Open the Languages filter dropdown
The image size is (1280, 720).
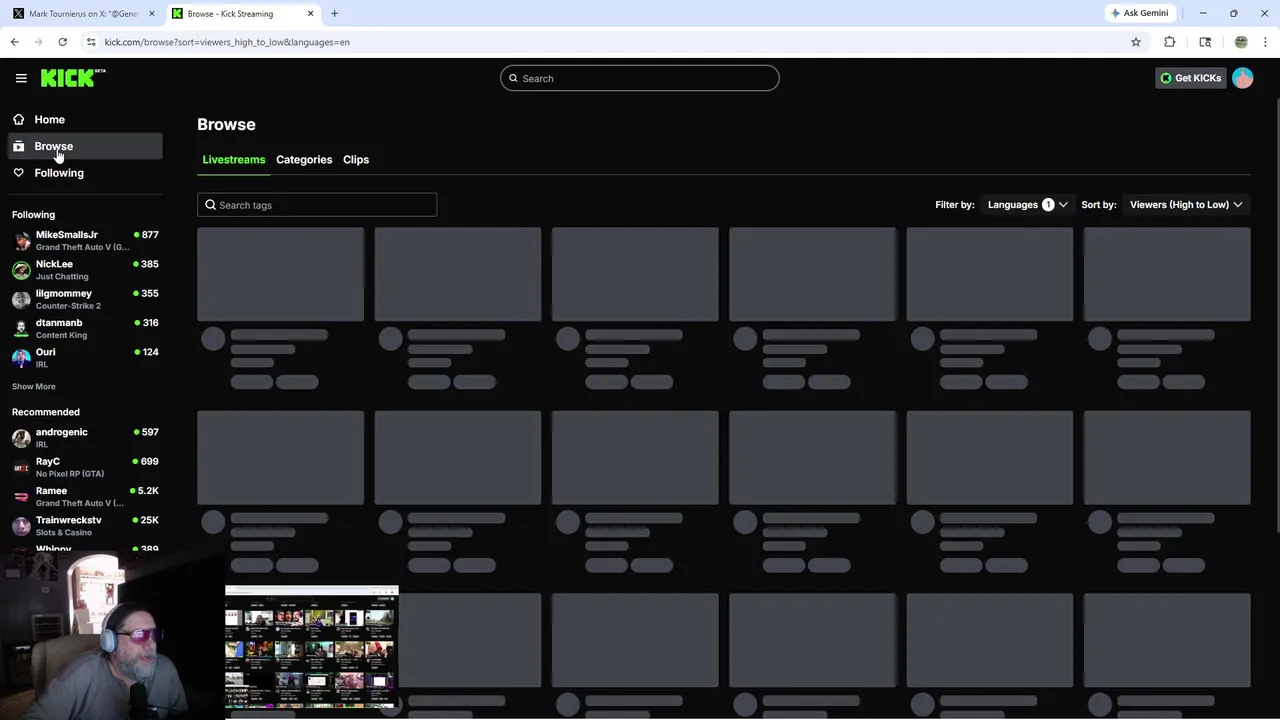pyautogui.click(x=1028, y=205)
